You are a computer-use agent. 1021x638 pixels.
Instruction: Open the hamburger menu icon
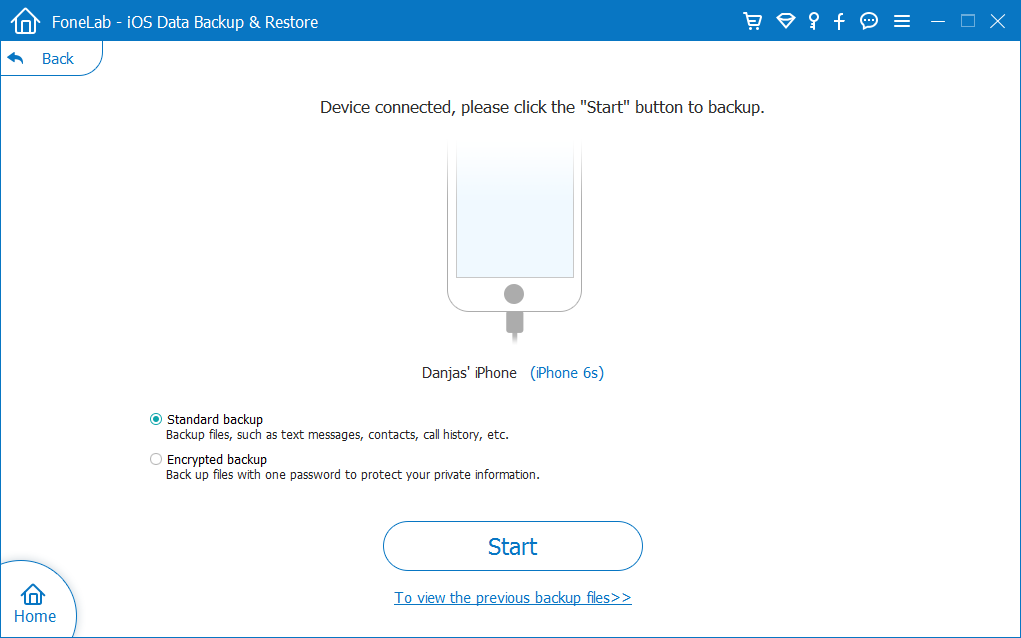902,21
